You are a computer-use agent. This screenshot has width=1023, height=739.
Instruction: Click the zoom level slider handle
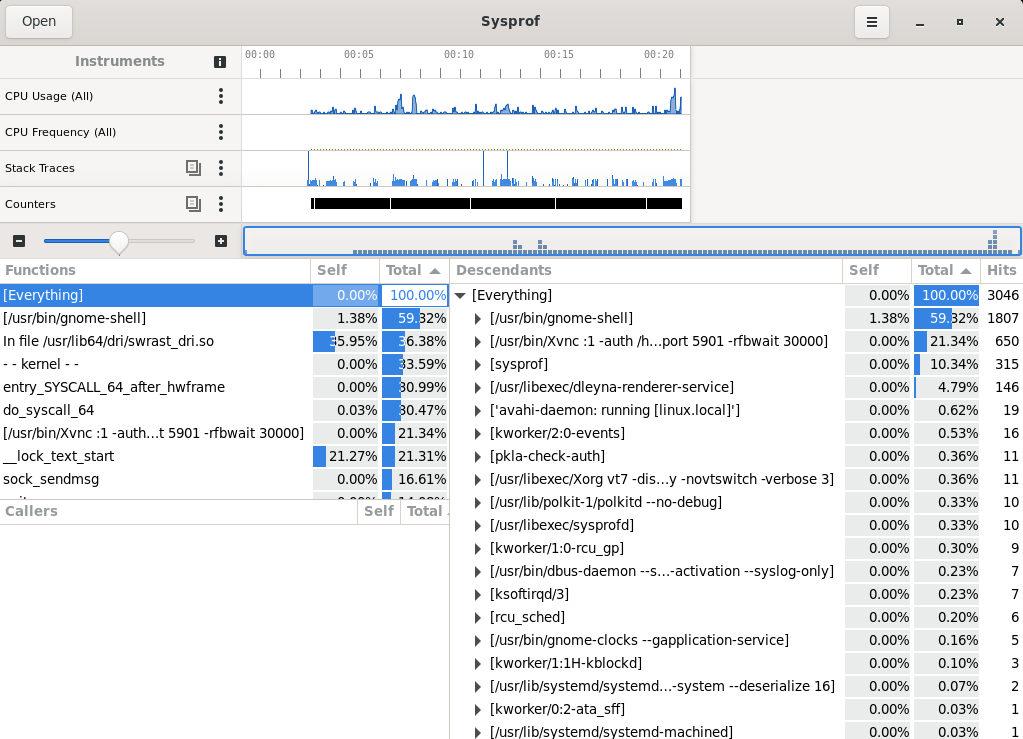tap(118, 241)
